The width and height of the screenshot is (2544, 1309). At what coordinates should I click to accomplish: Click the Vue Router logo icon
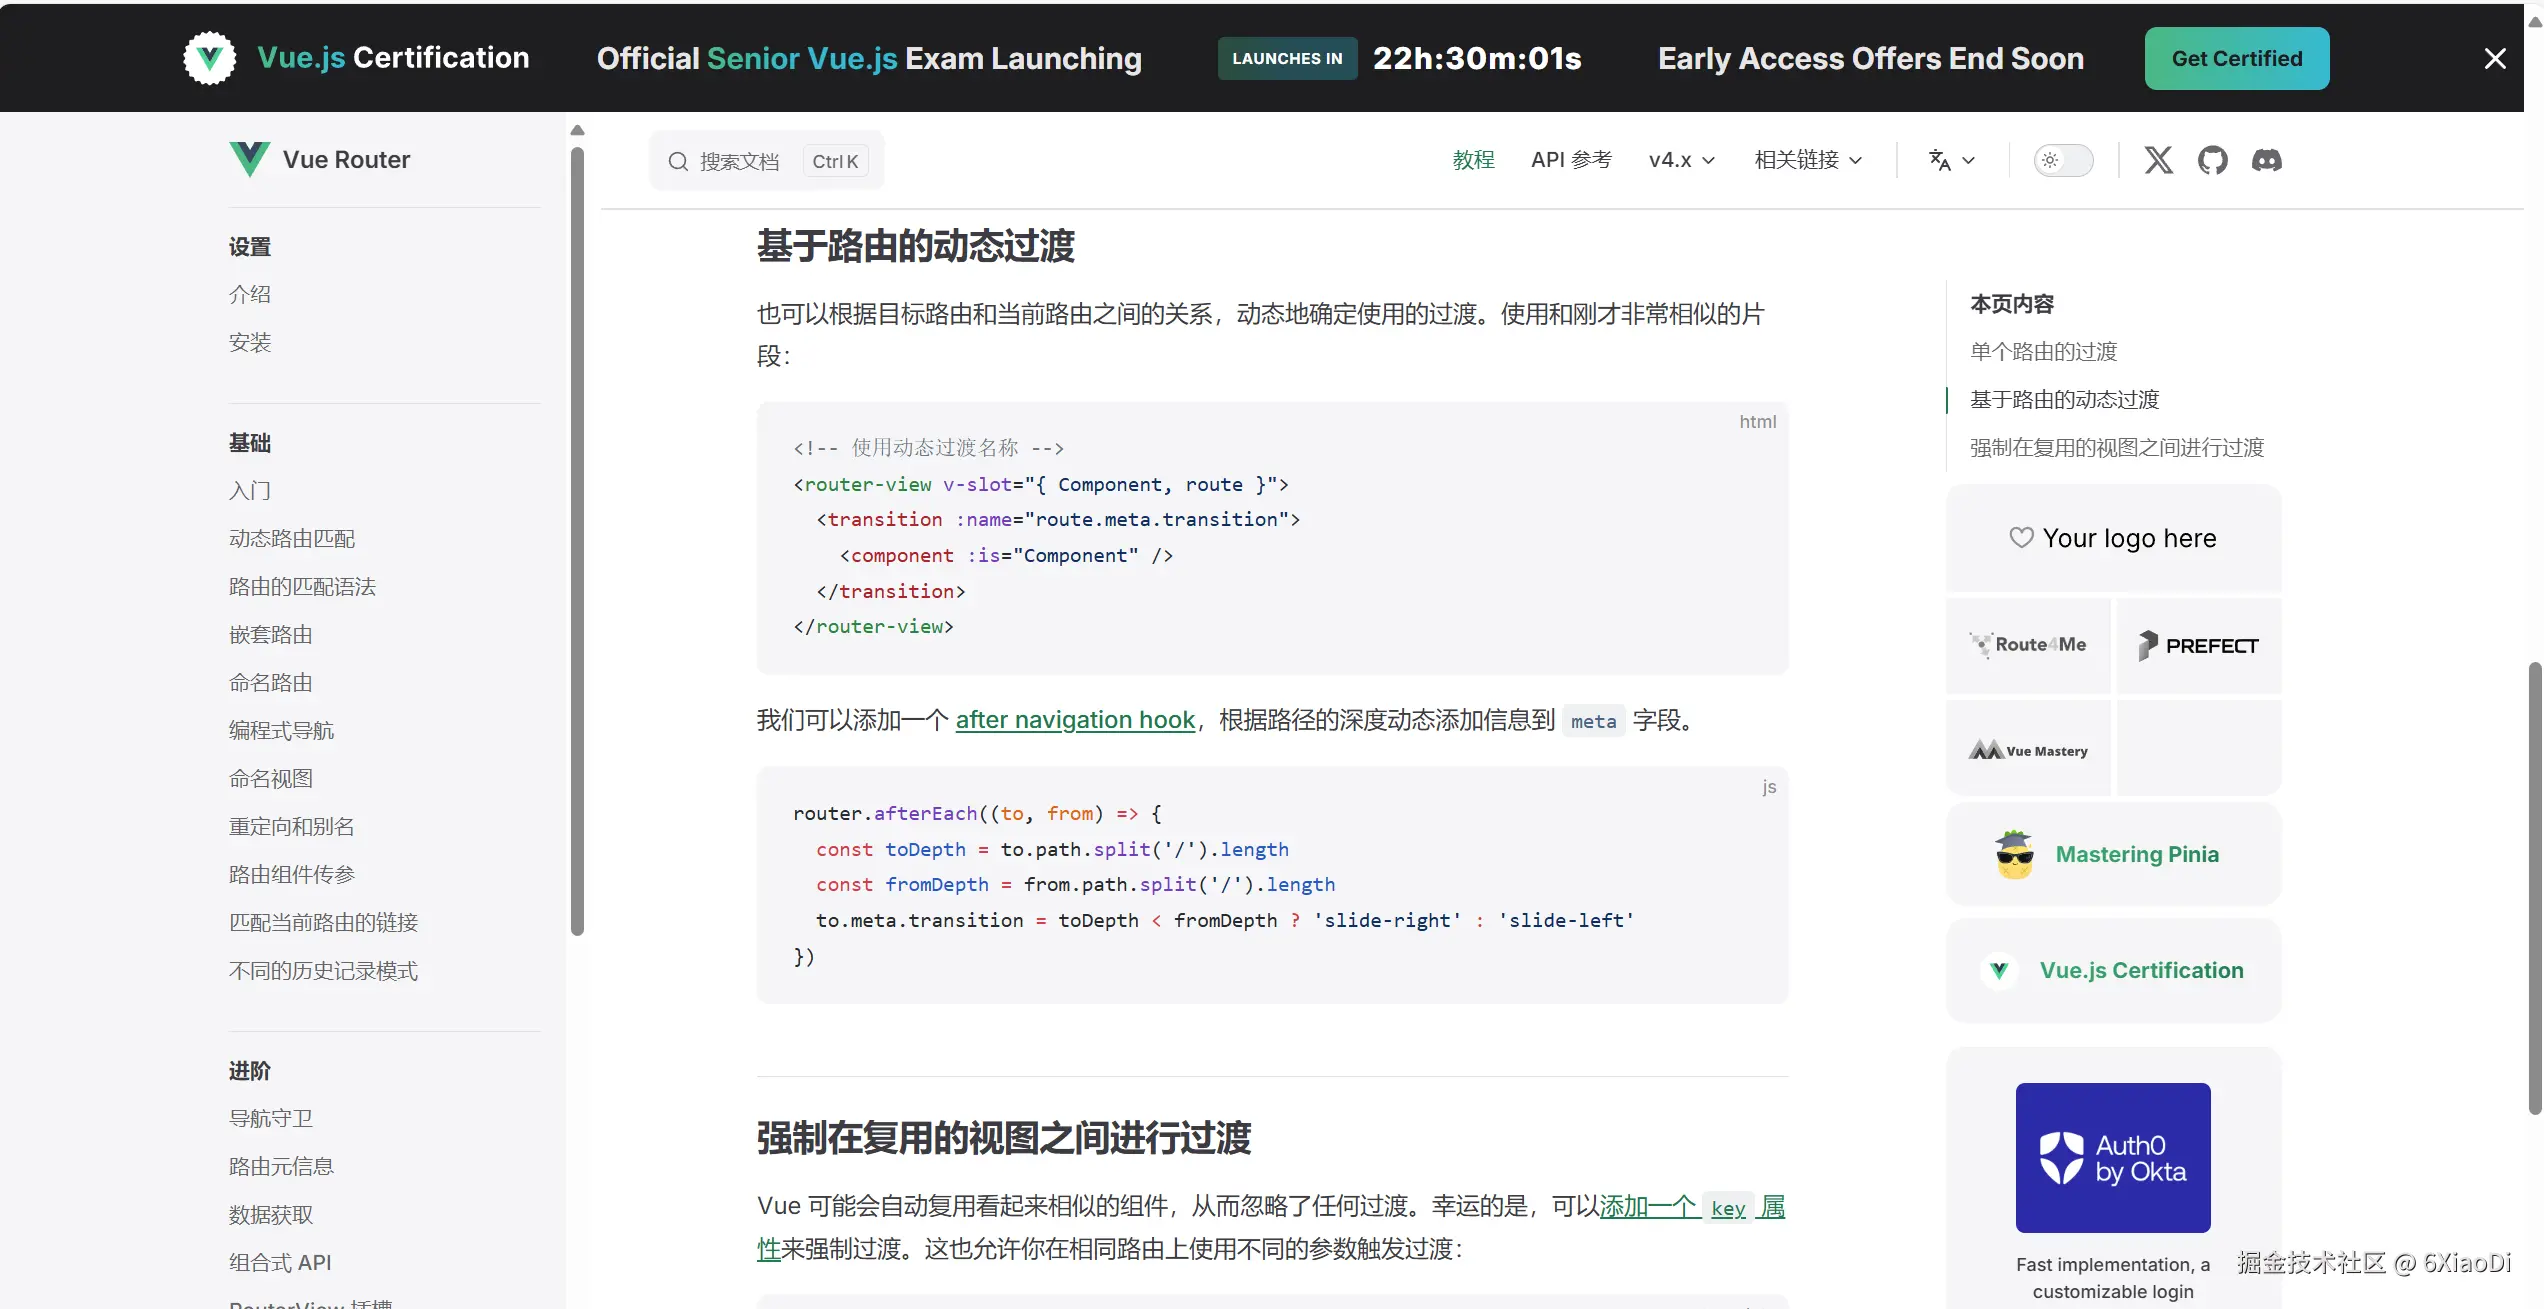pos(249,159)
